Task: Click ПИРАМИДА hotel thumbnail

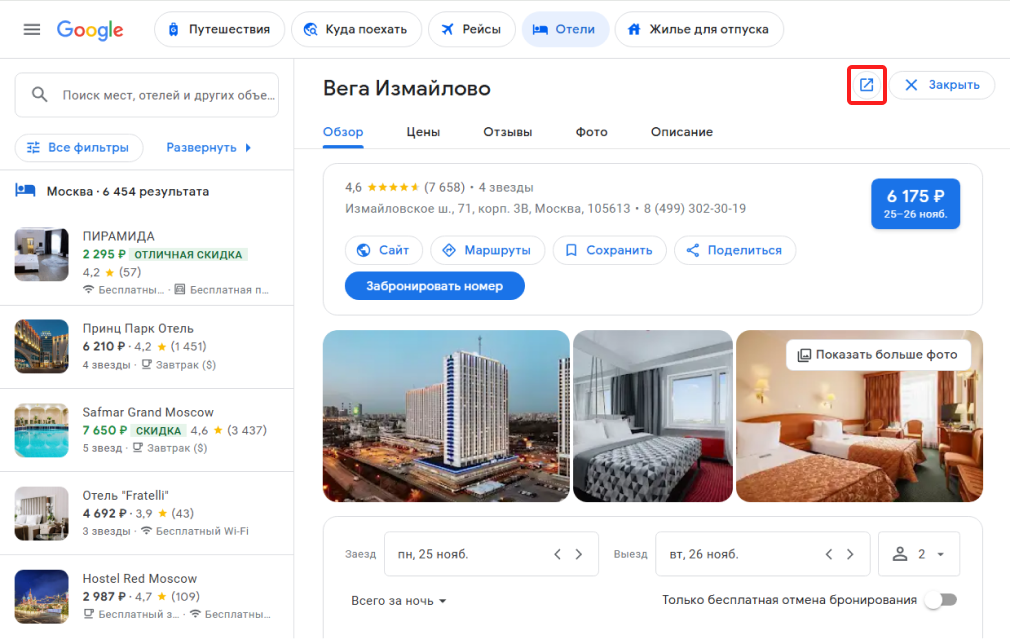Action: pos(42,254)
